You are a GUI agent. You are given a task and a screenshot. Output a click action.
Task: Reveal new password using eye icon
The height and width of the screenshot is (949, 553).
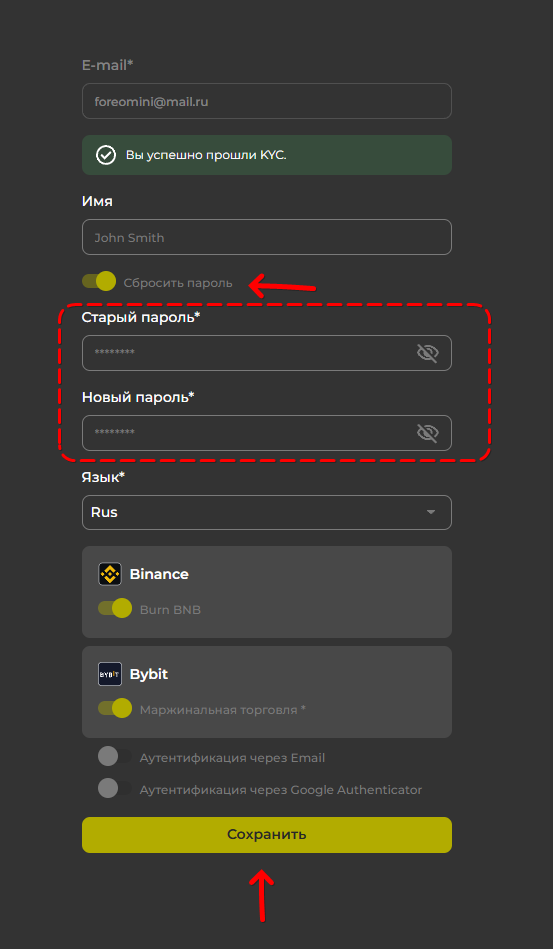click(x=427, y=433)
